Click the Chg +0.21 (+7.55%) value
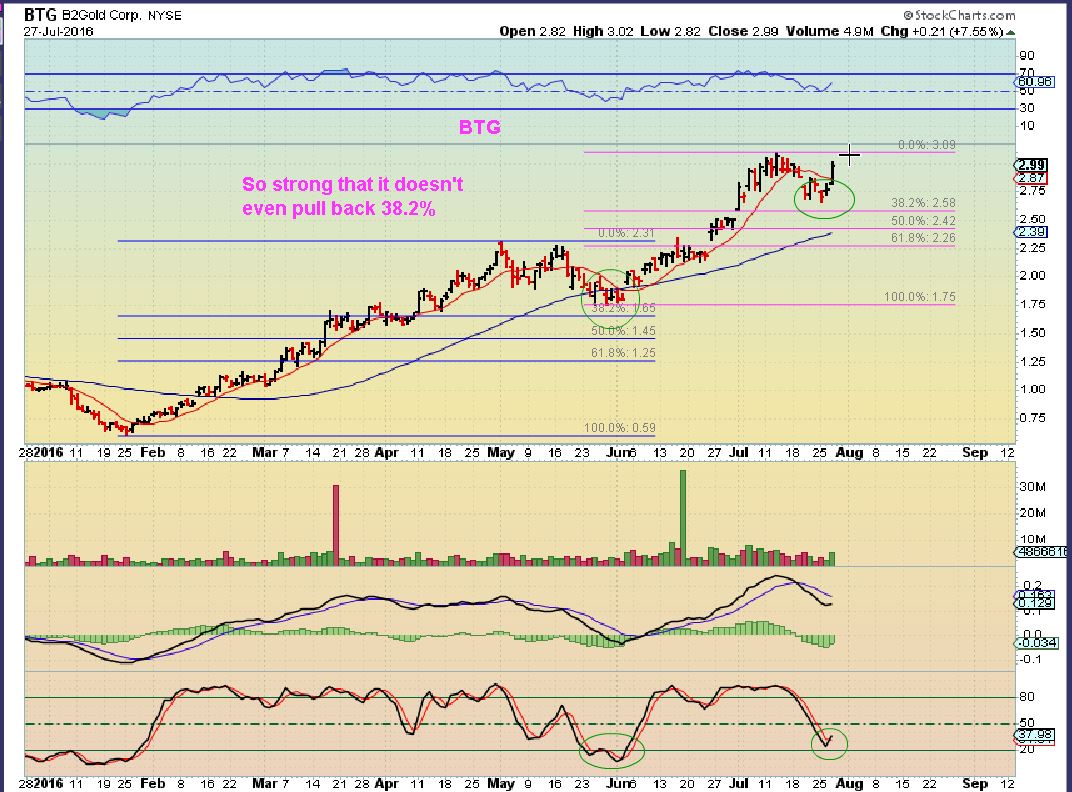The image size is (1072, 792). [x=941, y=31]
